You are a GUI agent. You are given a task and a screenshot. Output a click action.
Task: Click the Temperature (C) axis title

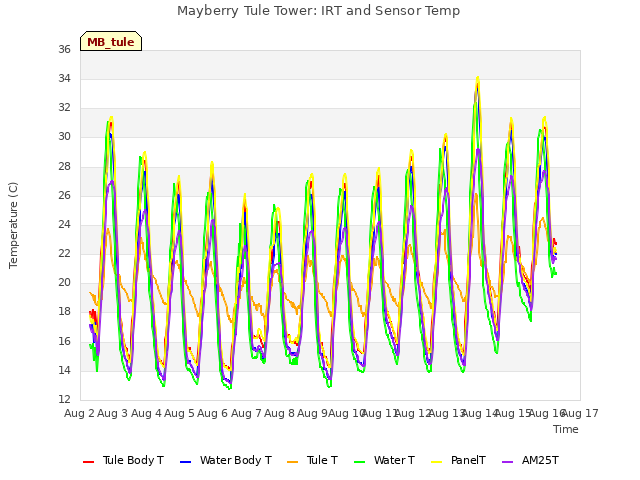(13, 225)
